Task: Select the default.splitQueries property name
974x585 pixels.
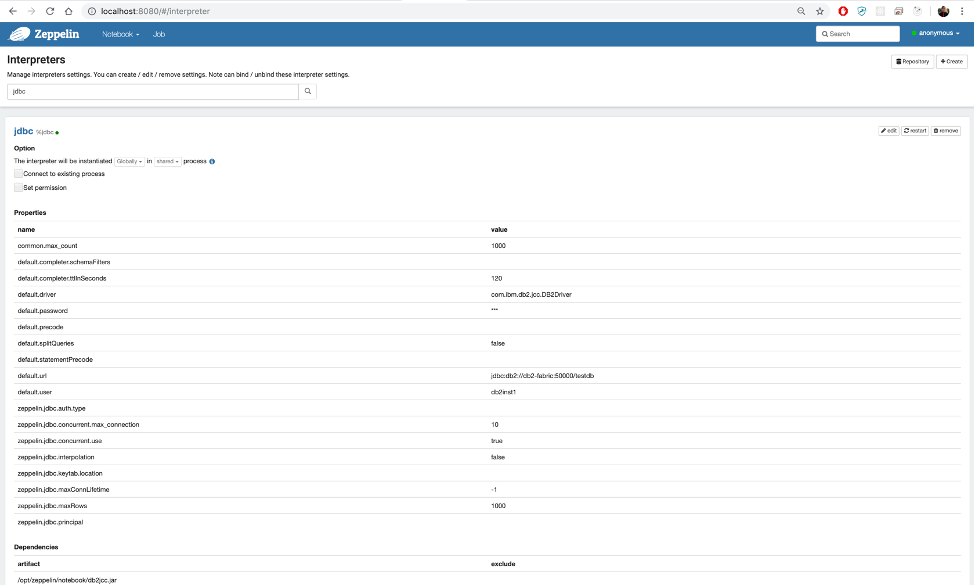Action: coord(45,343)
